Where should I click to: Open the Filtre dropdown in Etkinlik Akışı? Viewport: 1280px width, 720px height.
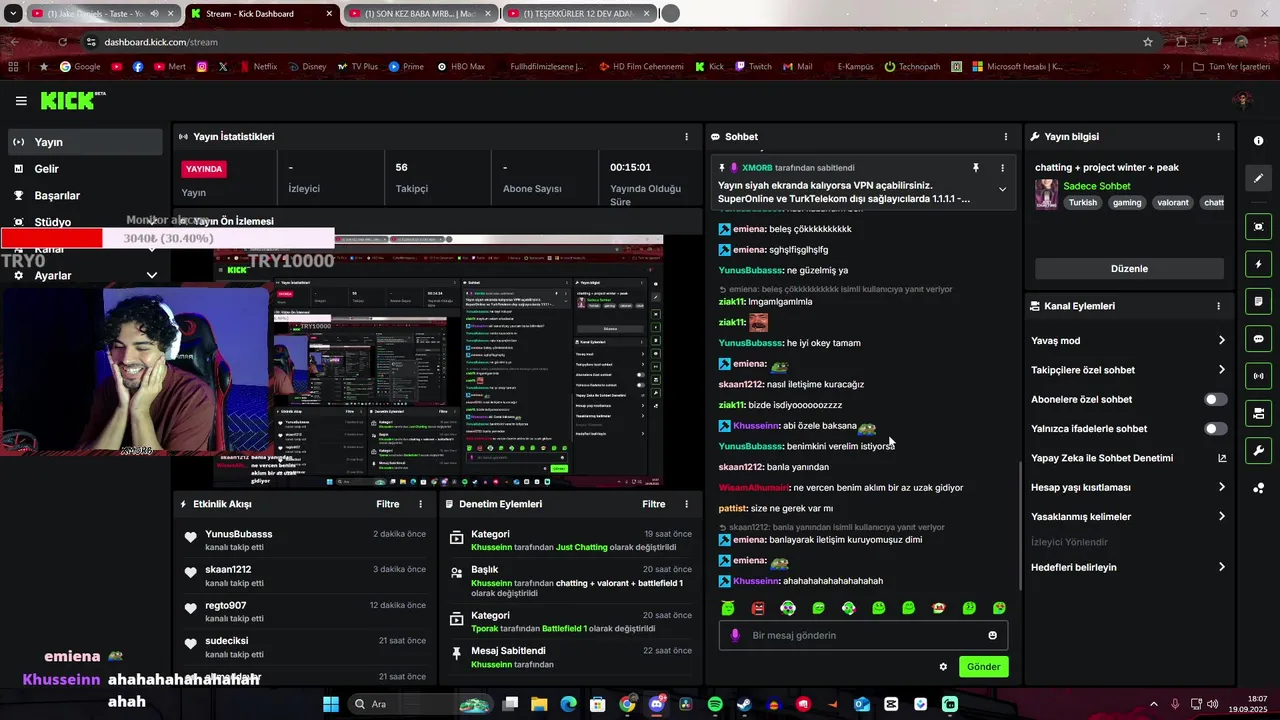click(388, 504)
